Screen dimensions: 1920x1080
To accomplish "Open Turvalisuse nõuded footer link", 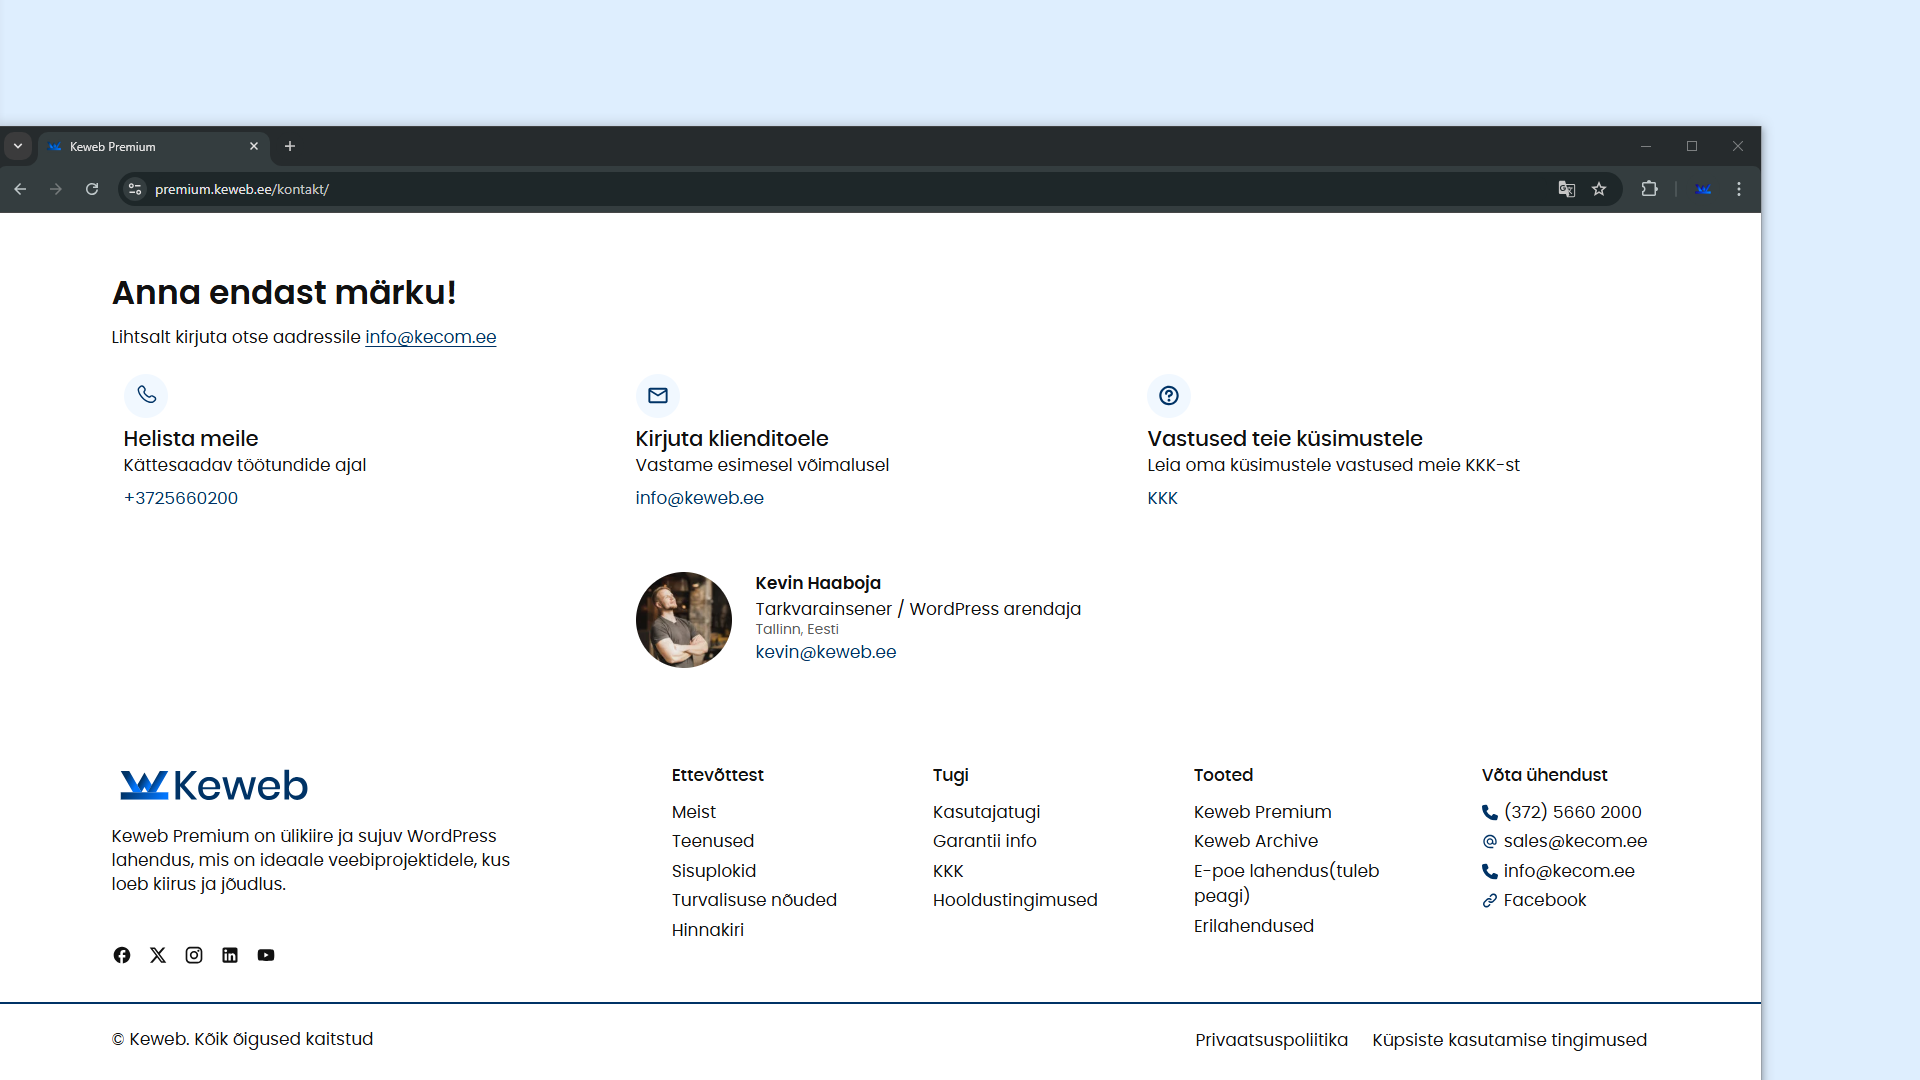I will [x=754, y=900].
